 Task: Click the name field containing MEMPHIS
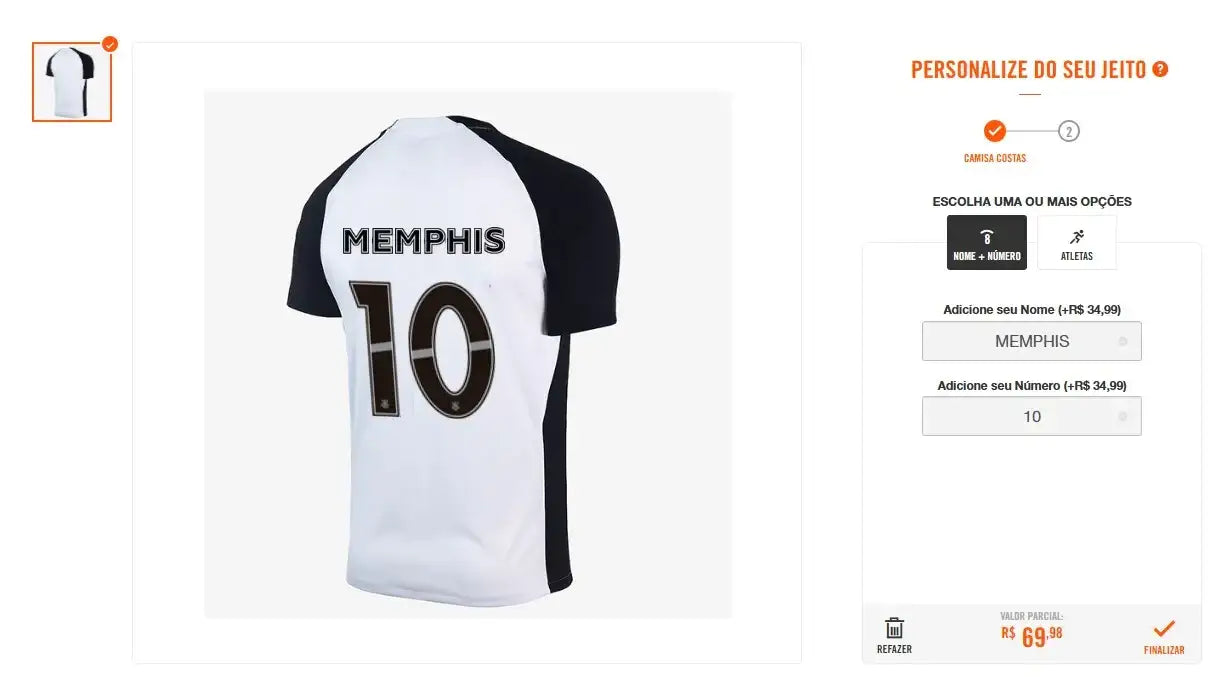click(x=1031, y=342)
